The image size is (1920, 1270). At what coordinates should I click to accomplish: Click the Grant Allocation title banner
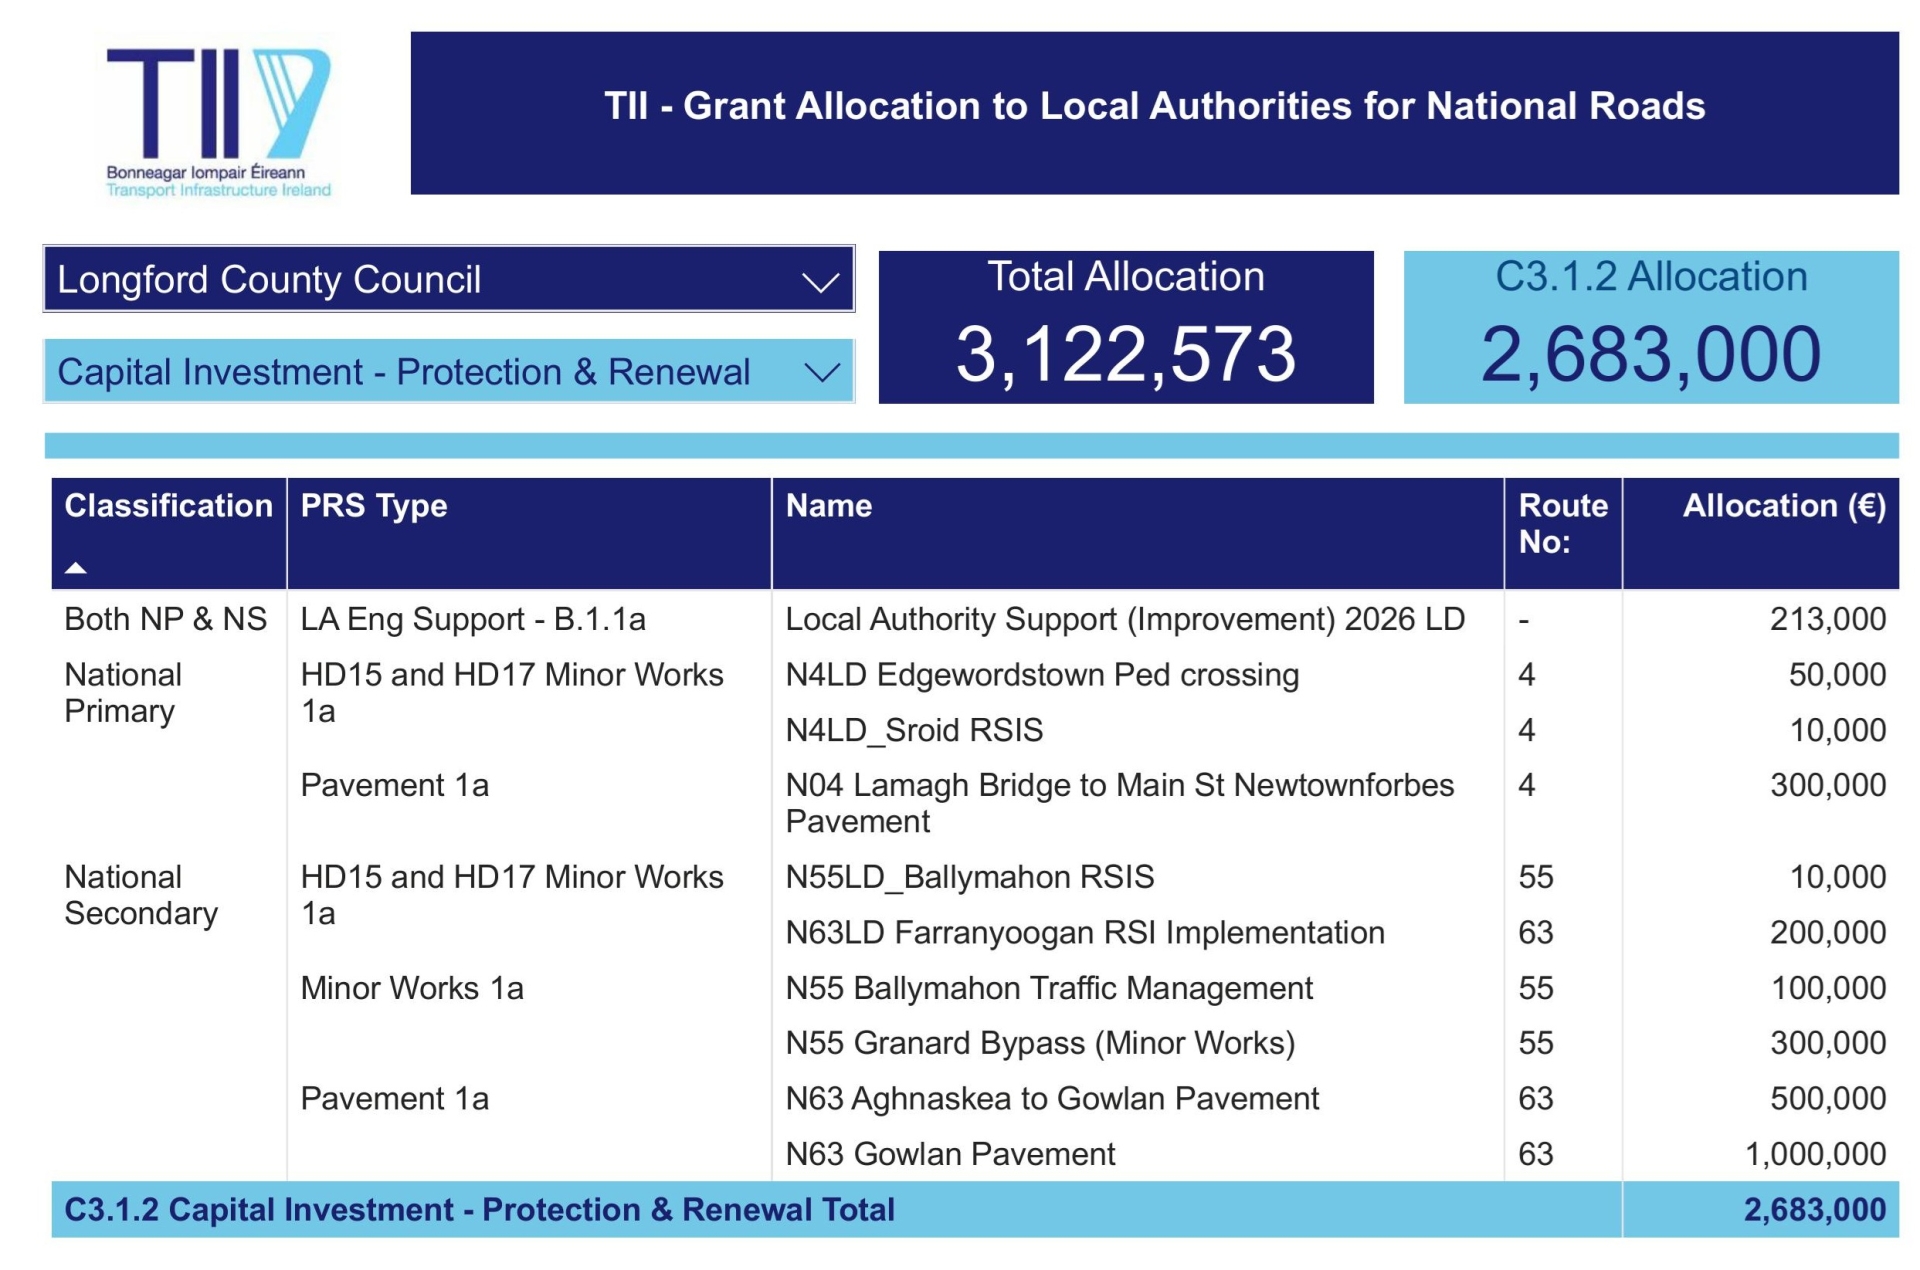click(x=1154, y=107)
